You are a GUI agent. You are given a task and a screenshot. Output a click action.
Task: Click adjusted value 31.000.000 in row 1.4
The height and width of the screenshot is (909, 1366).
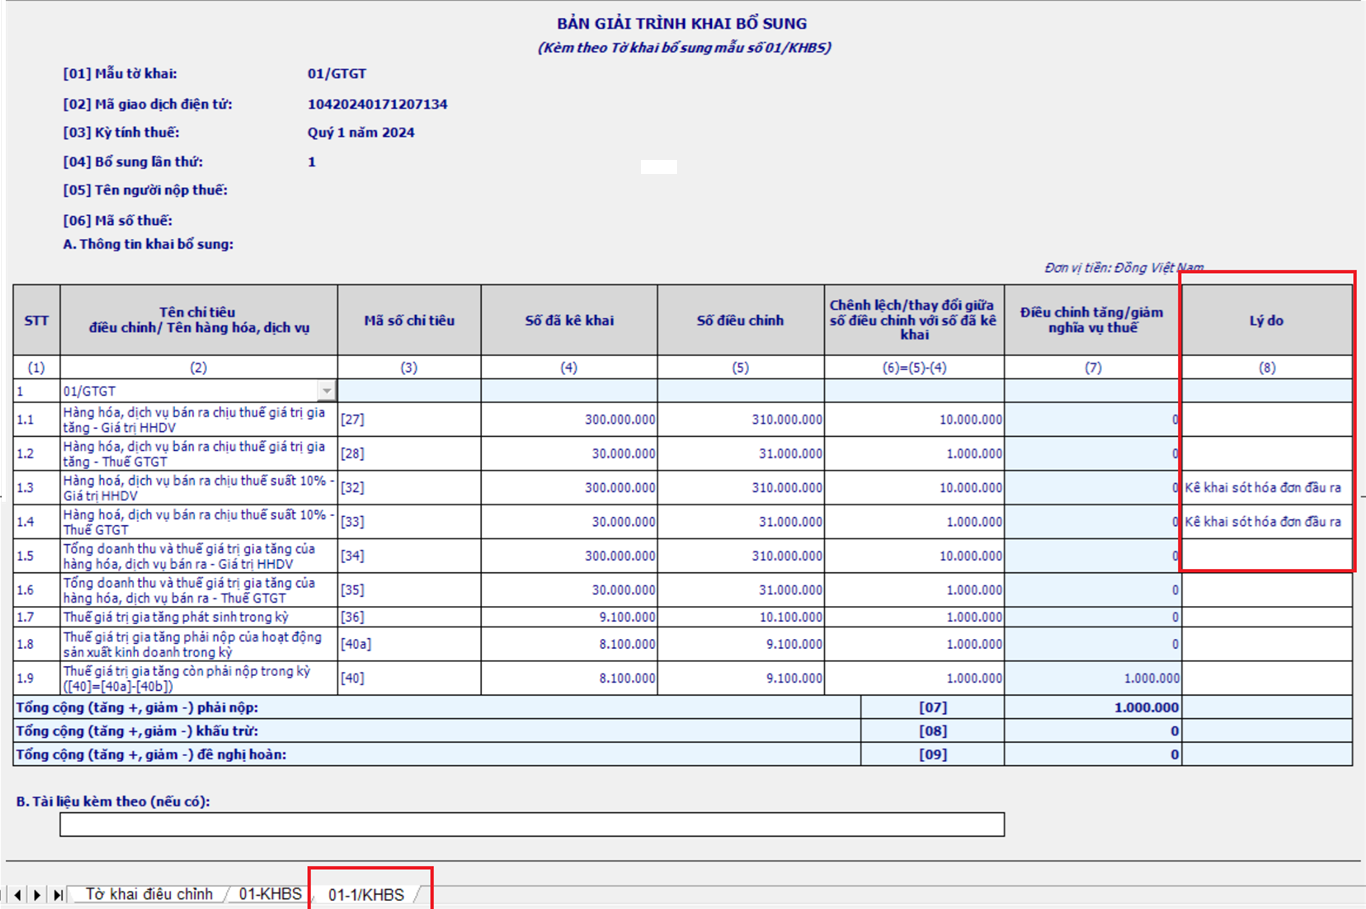click(790, 522)
